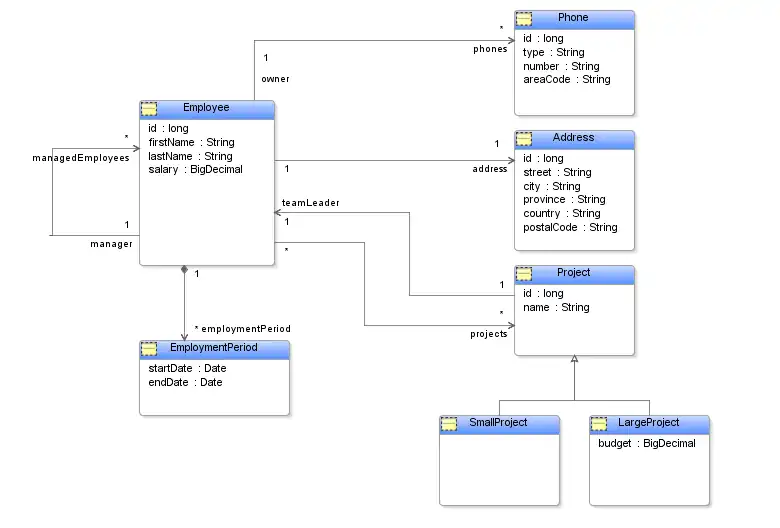Click the Project class icon
The height and width of the screenshot is (528, 780).
tap(524, 274)
